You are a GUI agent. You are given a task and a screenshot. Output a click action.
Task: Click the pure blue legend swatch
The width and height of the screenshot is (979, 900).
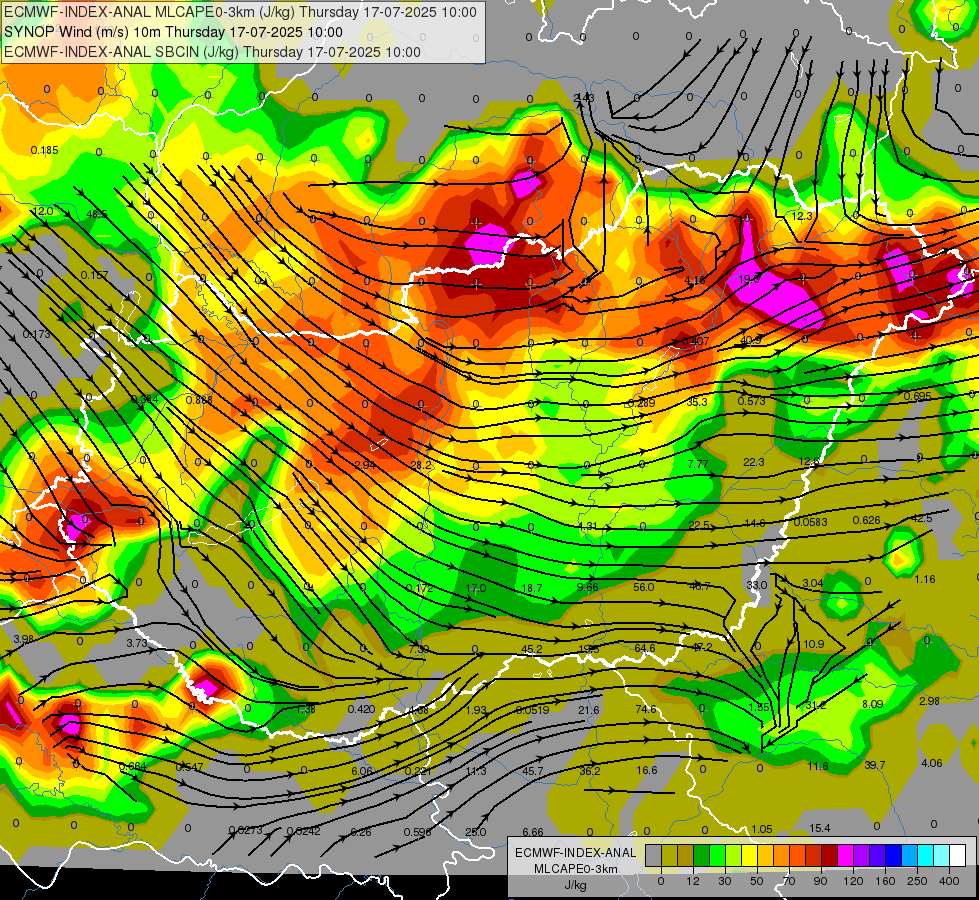coord(893,855)
